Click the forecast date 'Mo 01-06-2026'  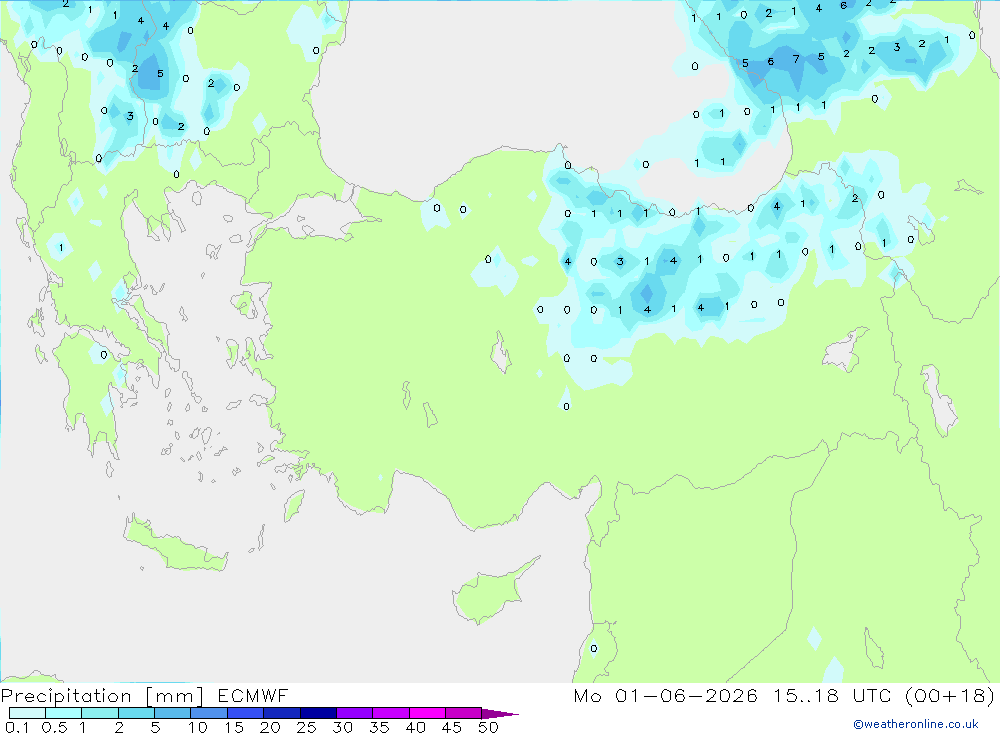pyautogui.click(x=665, y=695)
